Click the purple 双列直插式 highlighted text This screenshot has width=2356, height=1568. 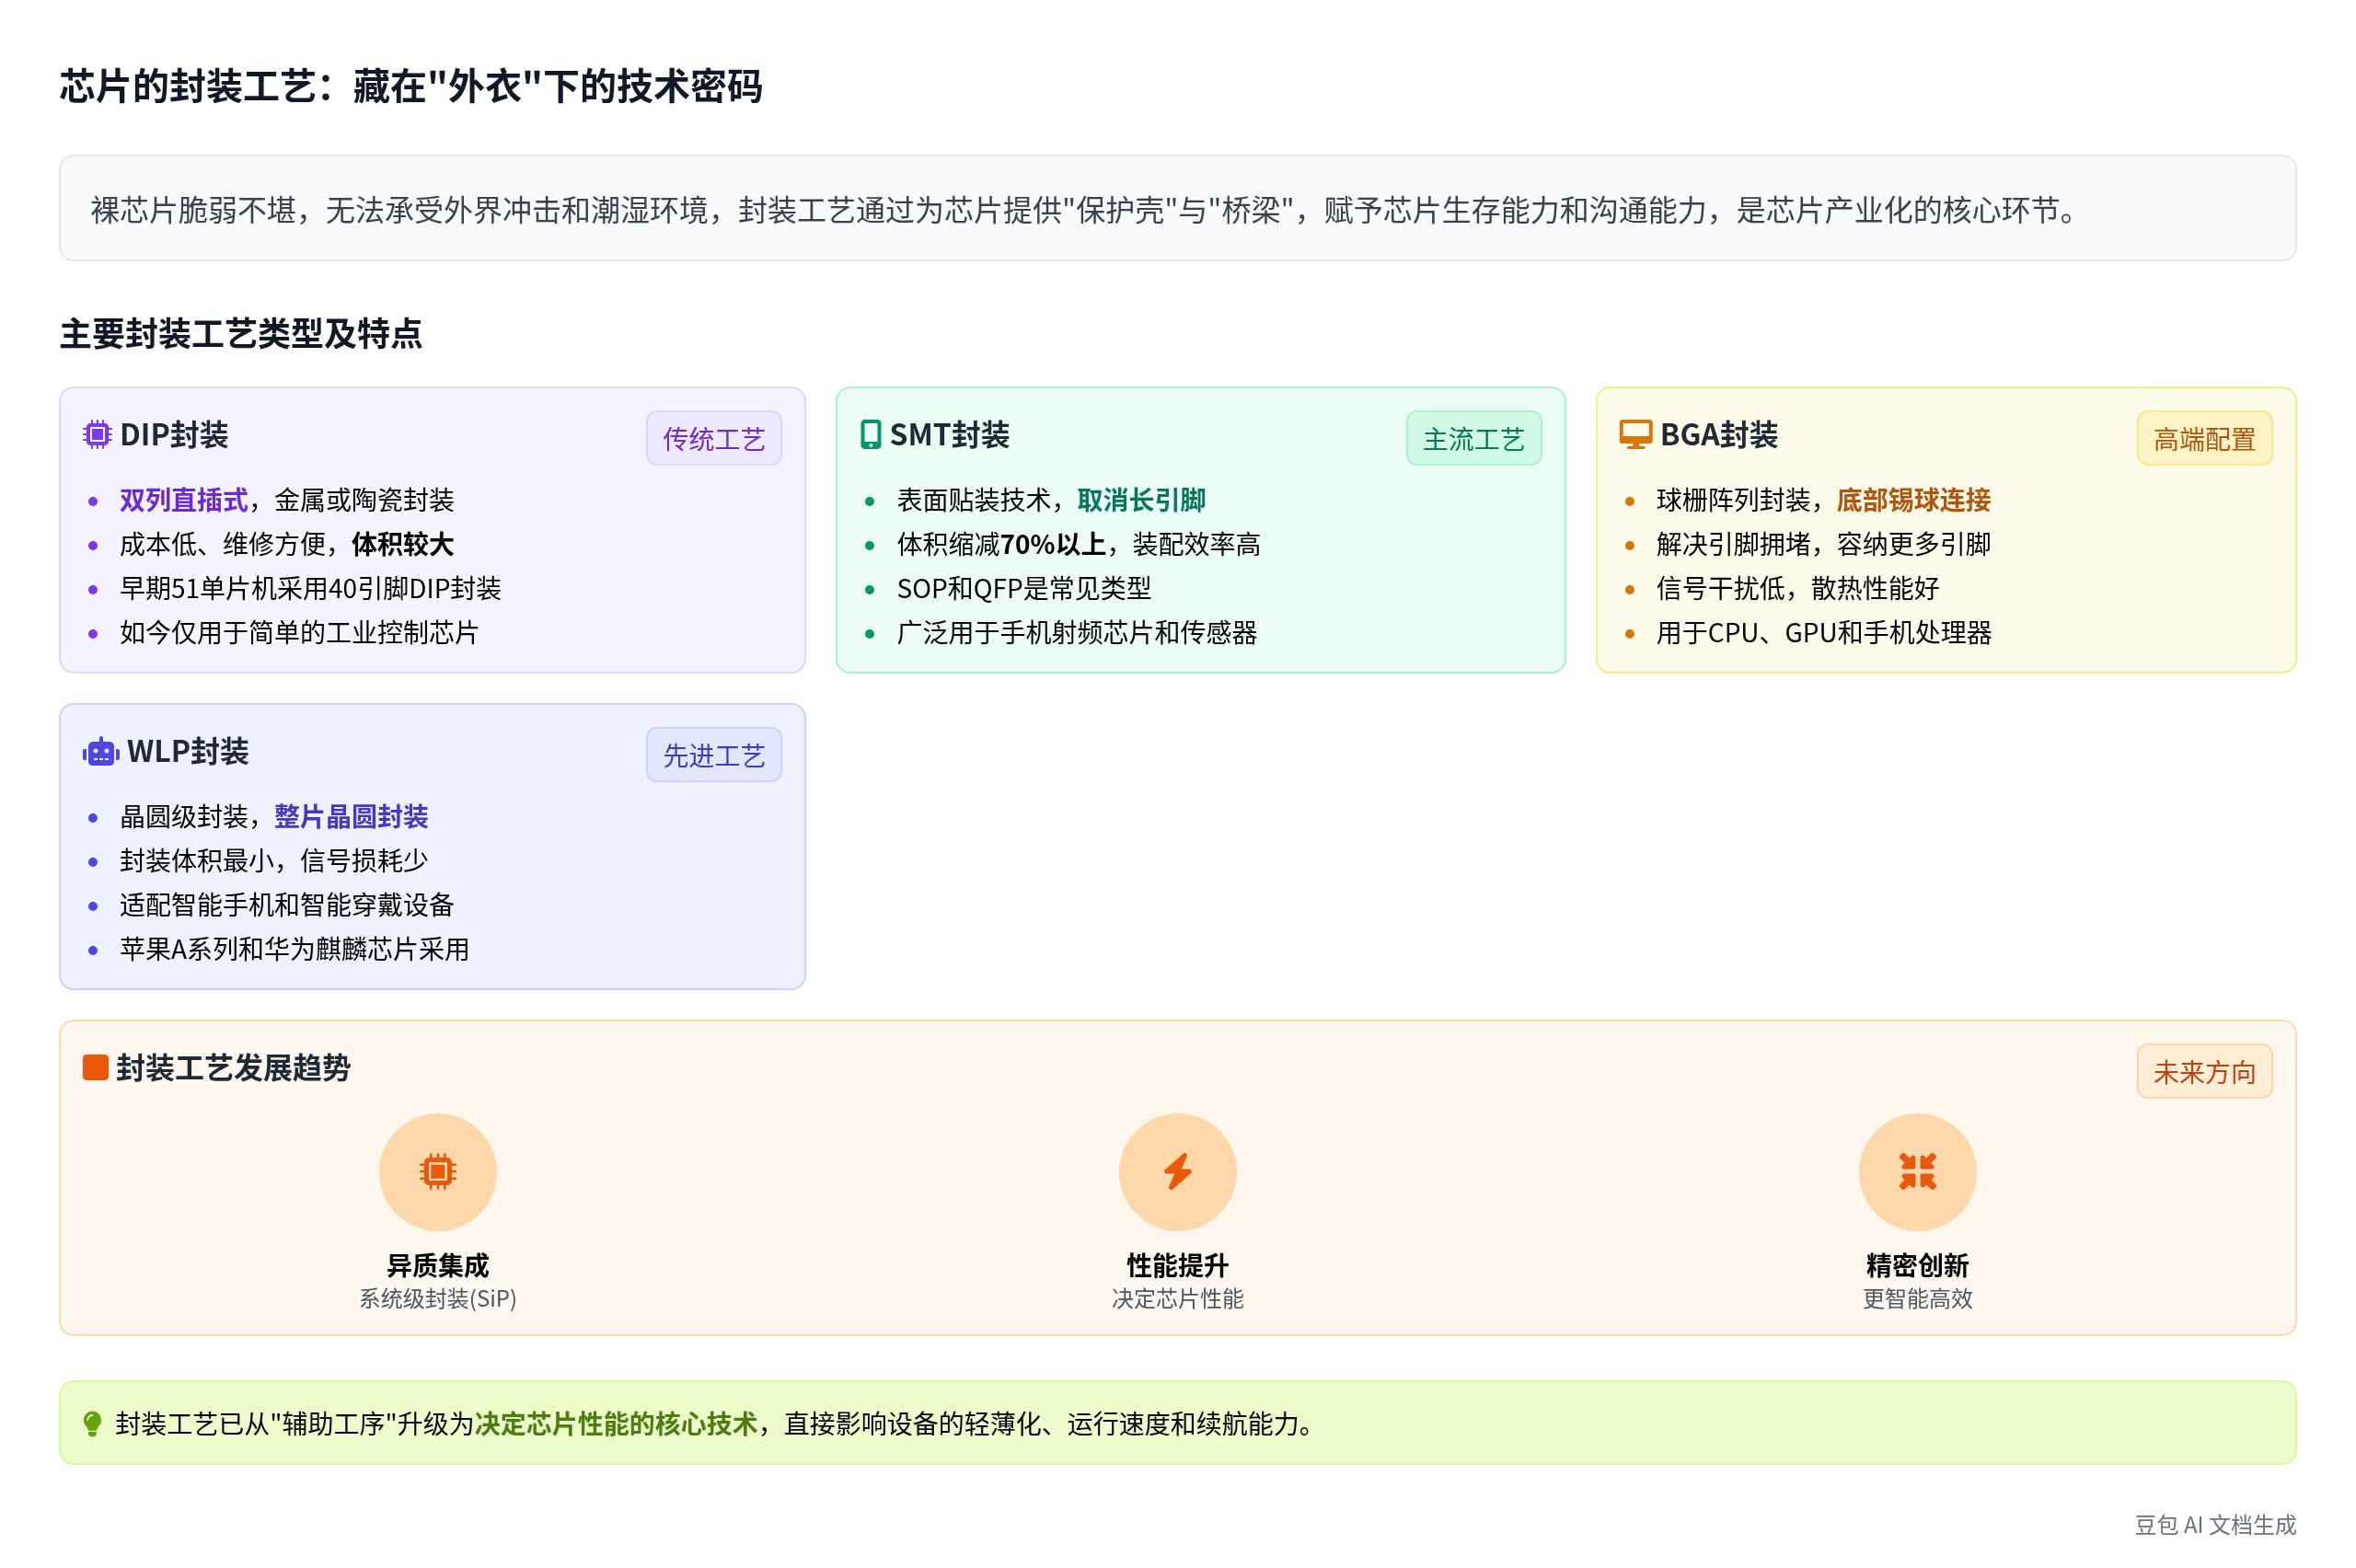pos(183,500)
